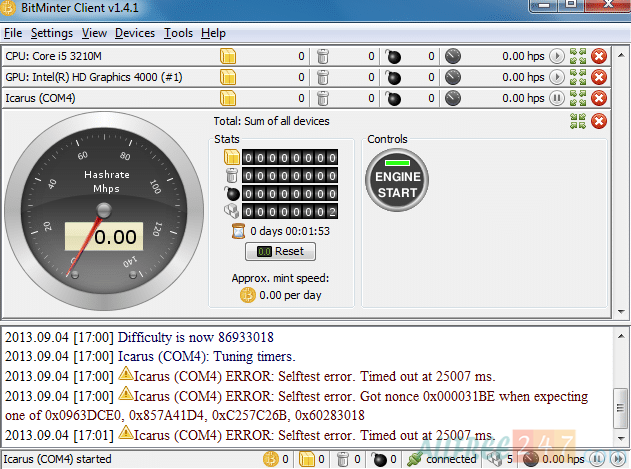Click the accepted box icon in Stats panel

point(232,157)
